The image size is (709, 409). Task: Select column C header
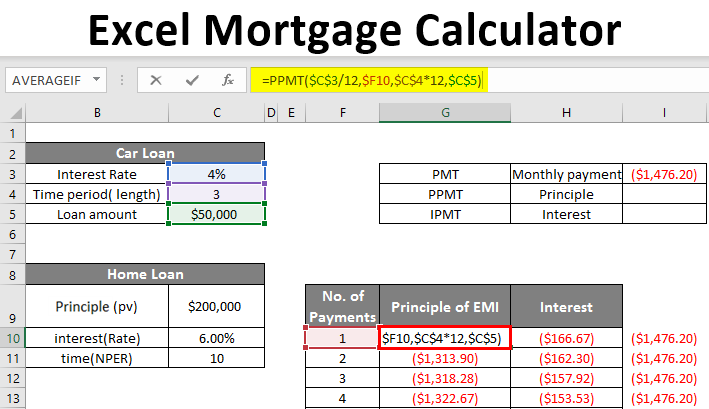pos(217,113)
